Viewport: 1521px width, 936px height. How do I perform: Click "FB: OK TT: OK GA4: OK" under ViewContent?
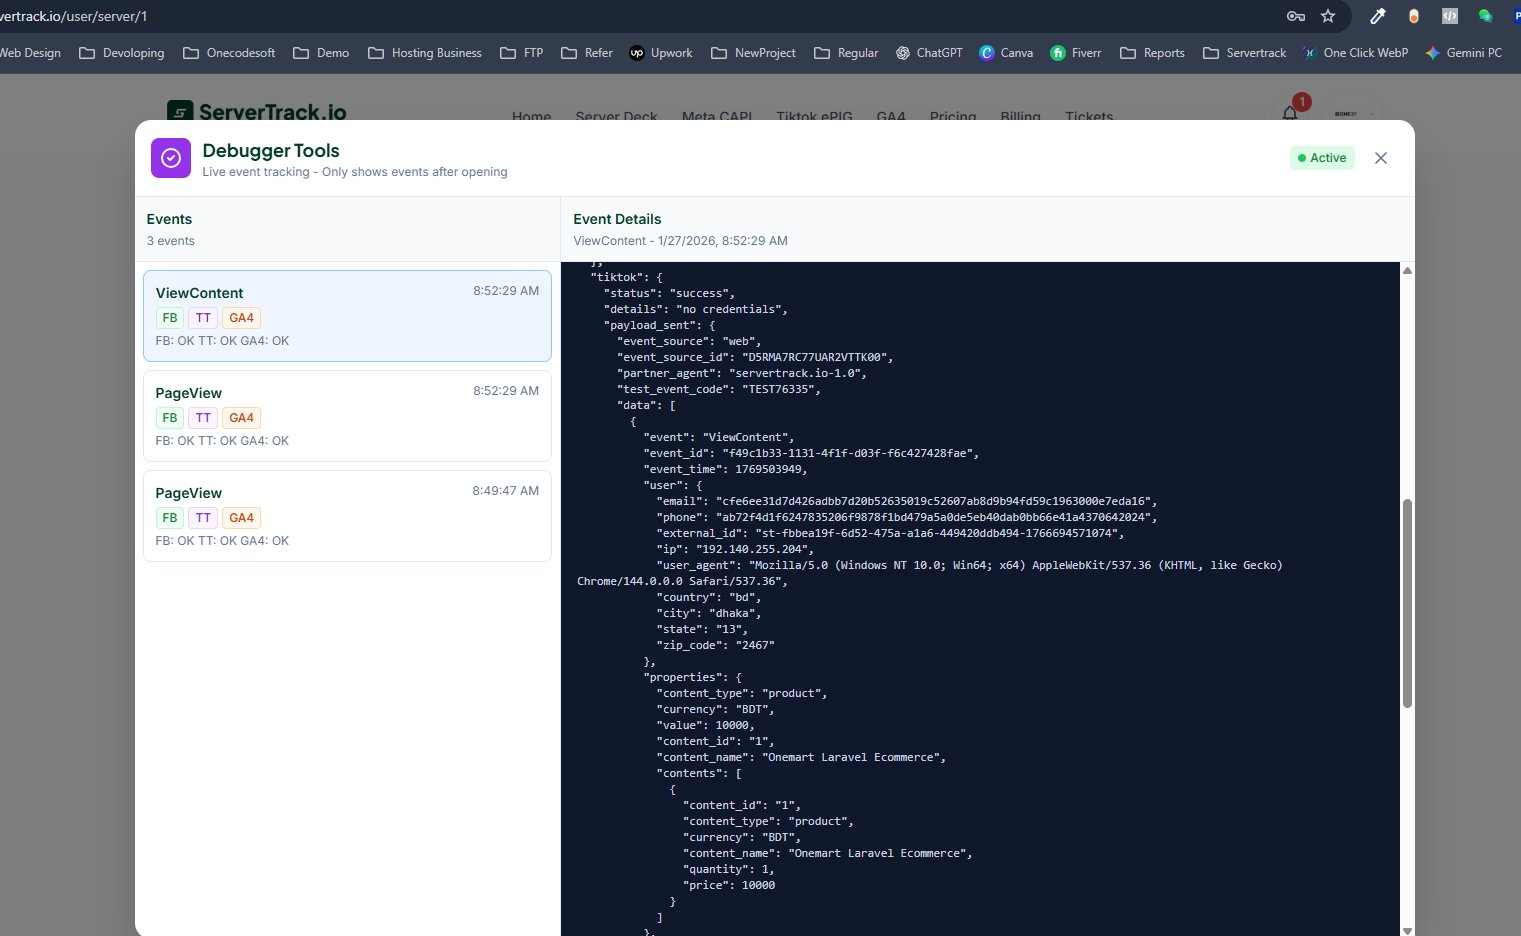tap(222, 341)
